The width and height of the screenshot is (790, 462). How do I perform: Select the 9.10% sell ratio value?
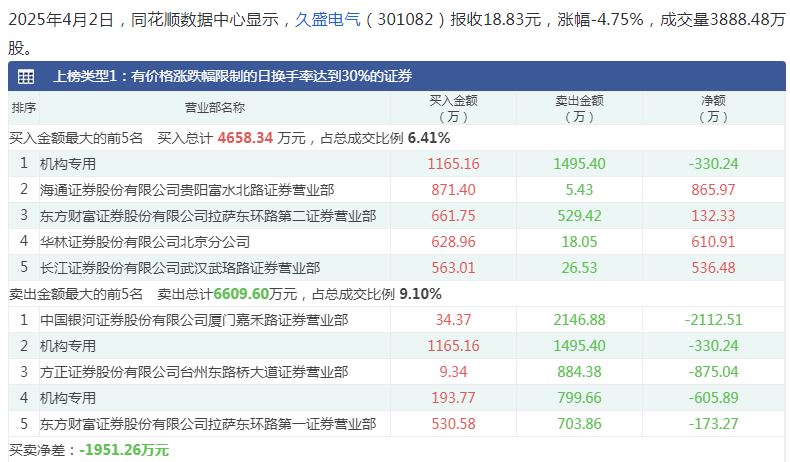coord(420,294)
